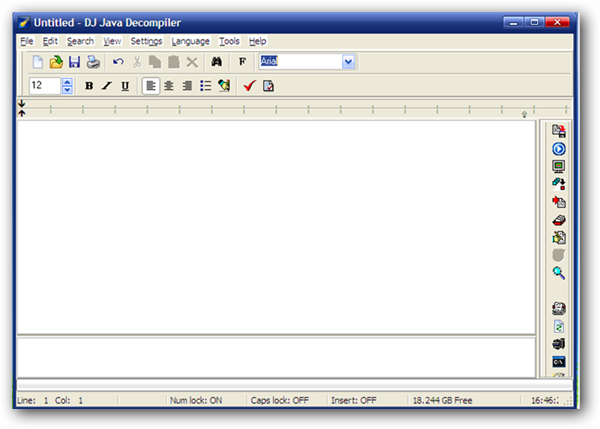
Task: Click the 'Line: 1 Col: 1' status entry
Action: 50,400
